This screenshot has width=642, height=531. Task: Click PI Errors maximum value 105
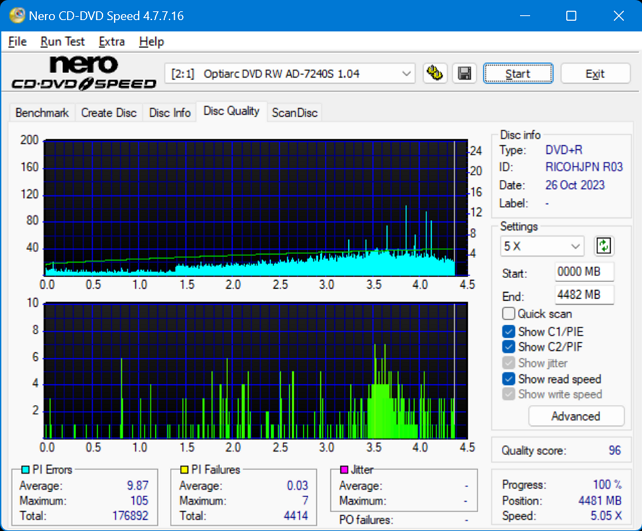tap(139, 501)
